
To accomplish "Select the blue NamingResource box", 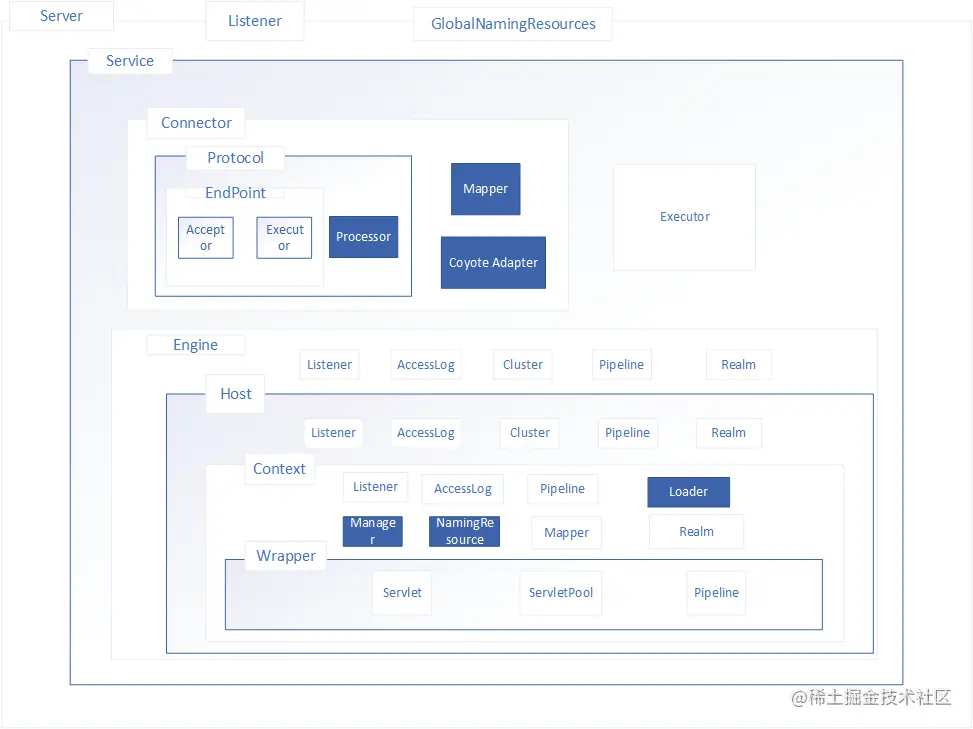I will coord(464,532).
